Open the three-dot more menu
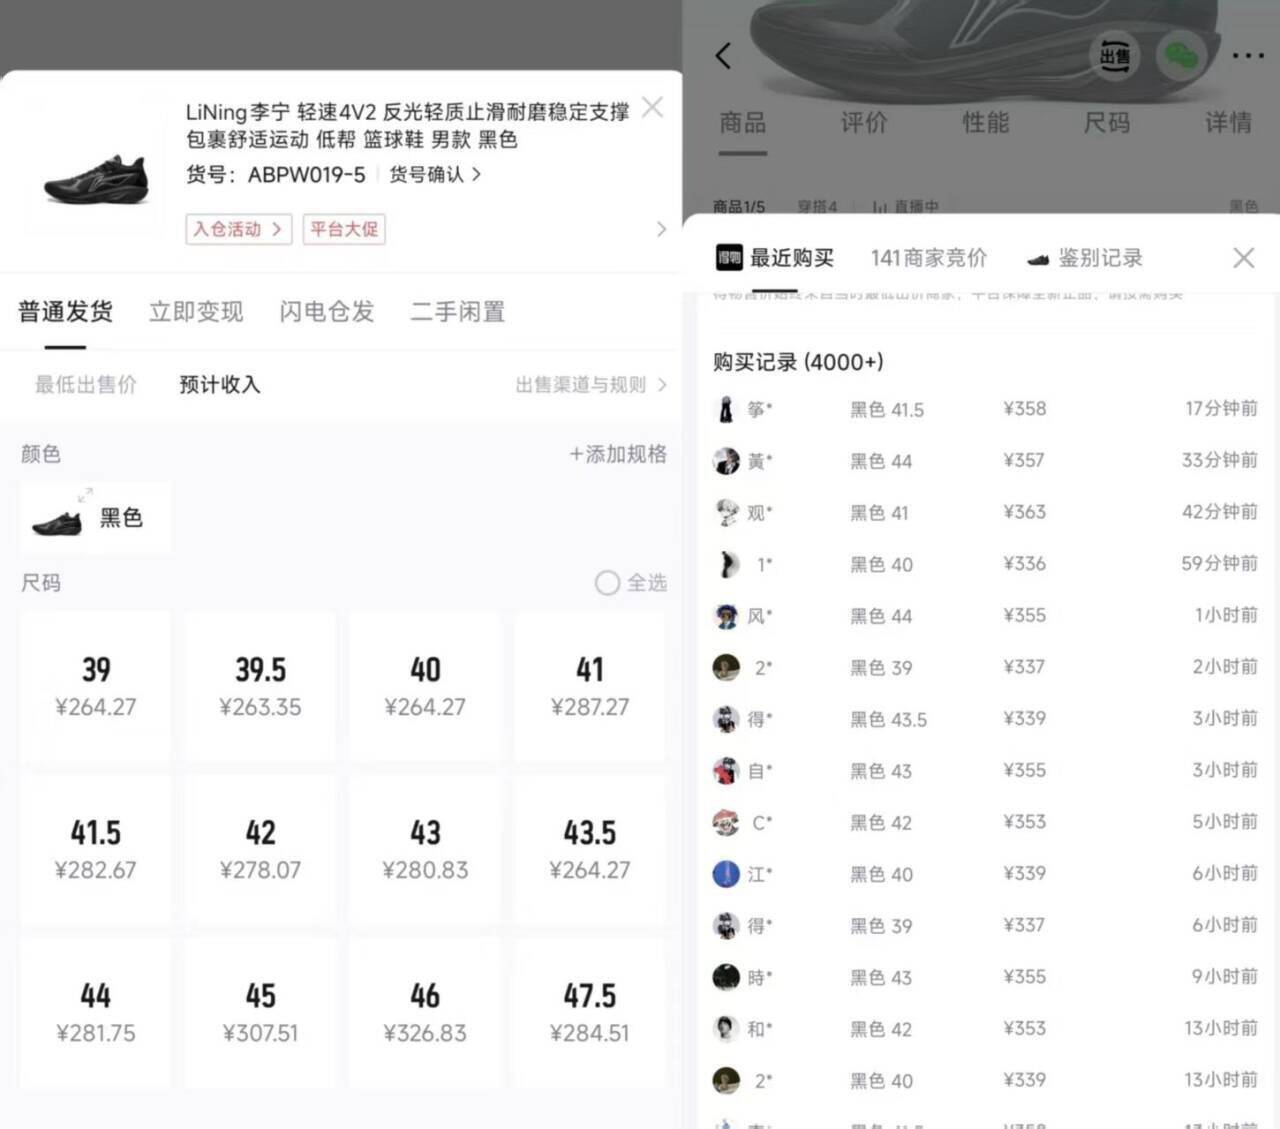 tap(1248, 56)
